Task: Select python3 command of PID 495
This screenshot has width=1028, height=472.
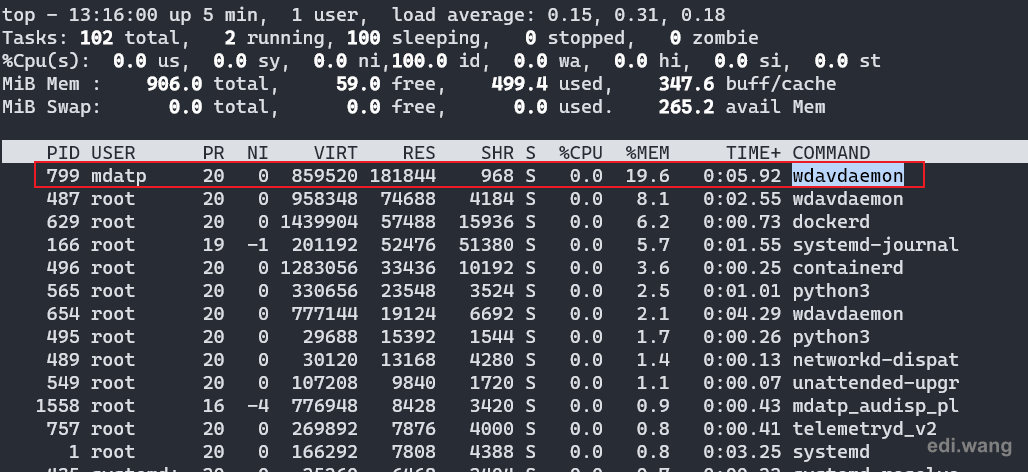Action: 831,337
